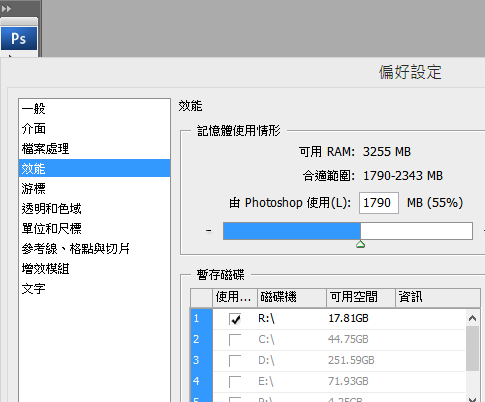Select 一般 in the preferences list
This screenshot has height=402, width=485.
pyautogui.click(x=94, y=109)
